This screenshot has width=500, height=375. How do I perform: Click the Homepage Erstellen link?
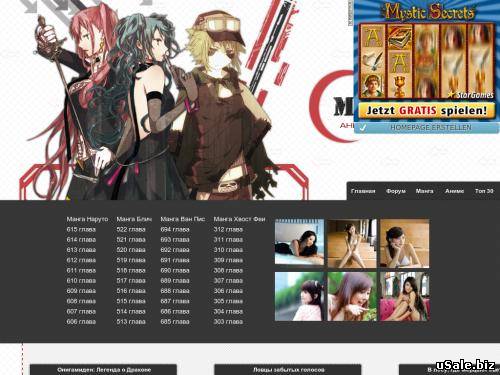tap(431, 128)
